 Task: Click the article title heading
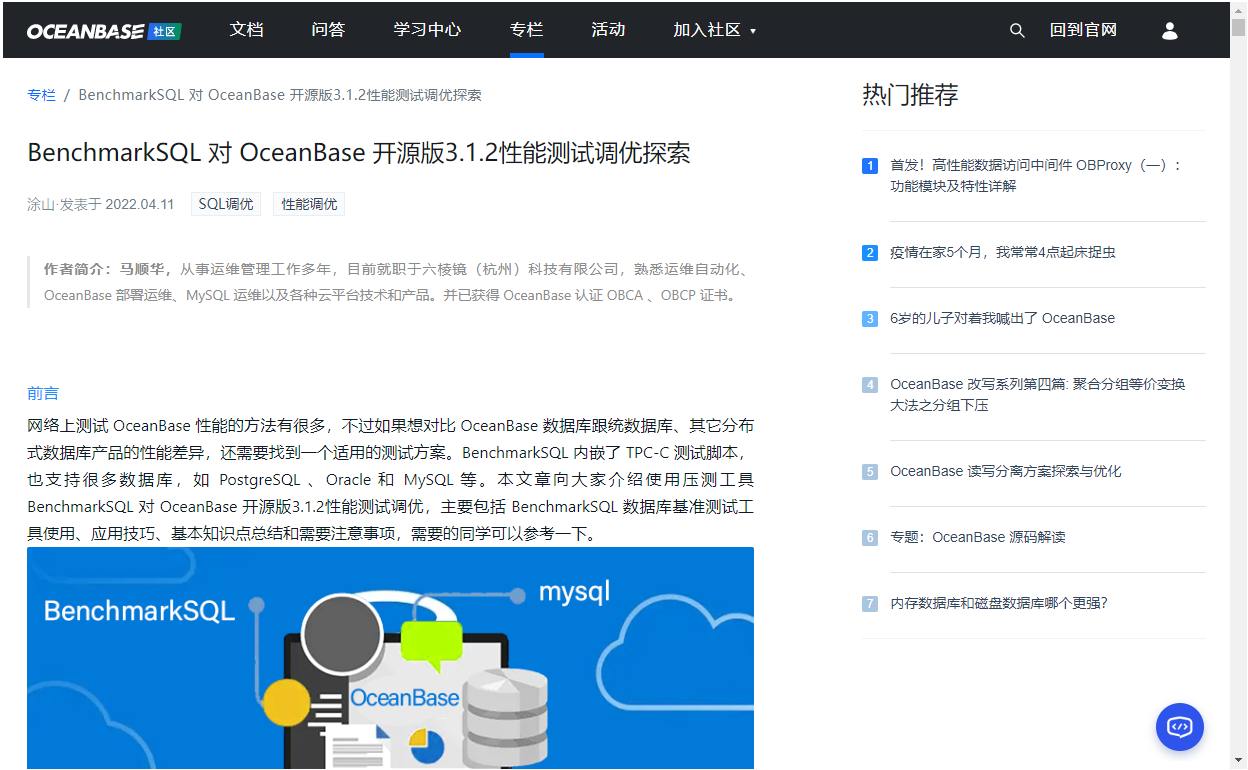point(359,153)
